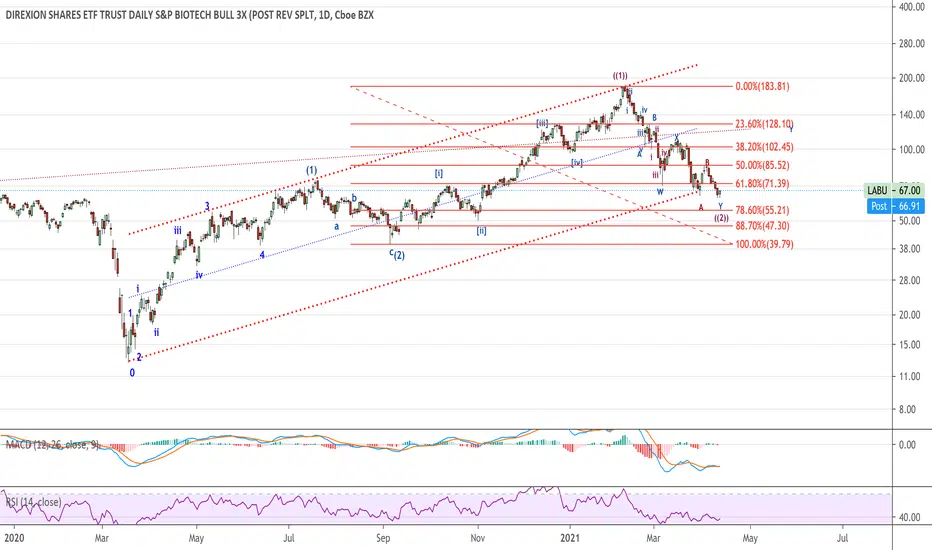Select the [iv] wave label
The width and height of the screenshot is (932, 550).
577,162
